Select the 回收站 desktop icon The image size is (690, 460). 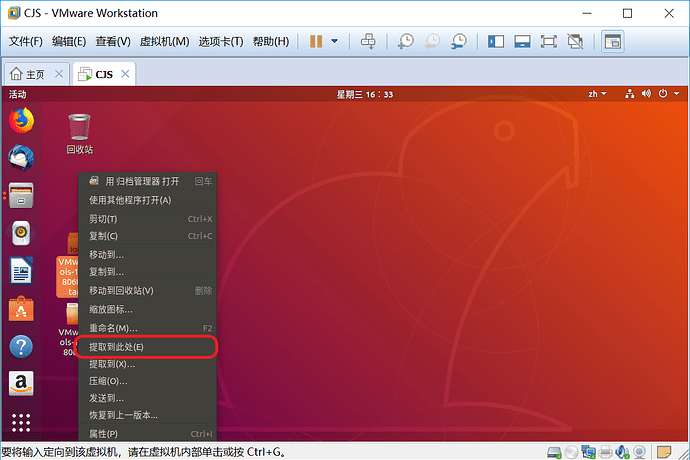point(80,134)
